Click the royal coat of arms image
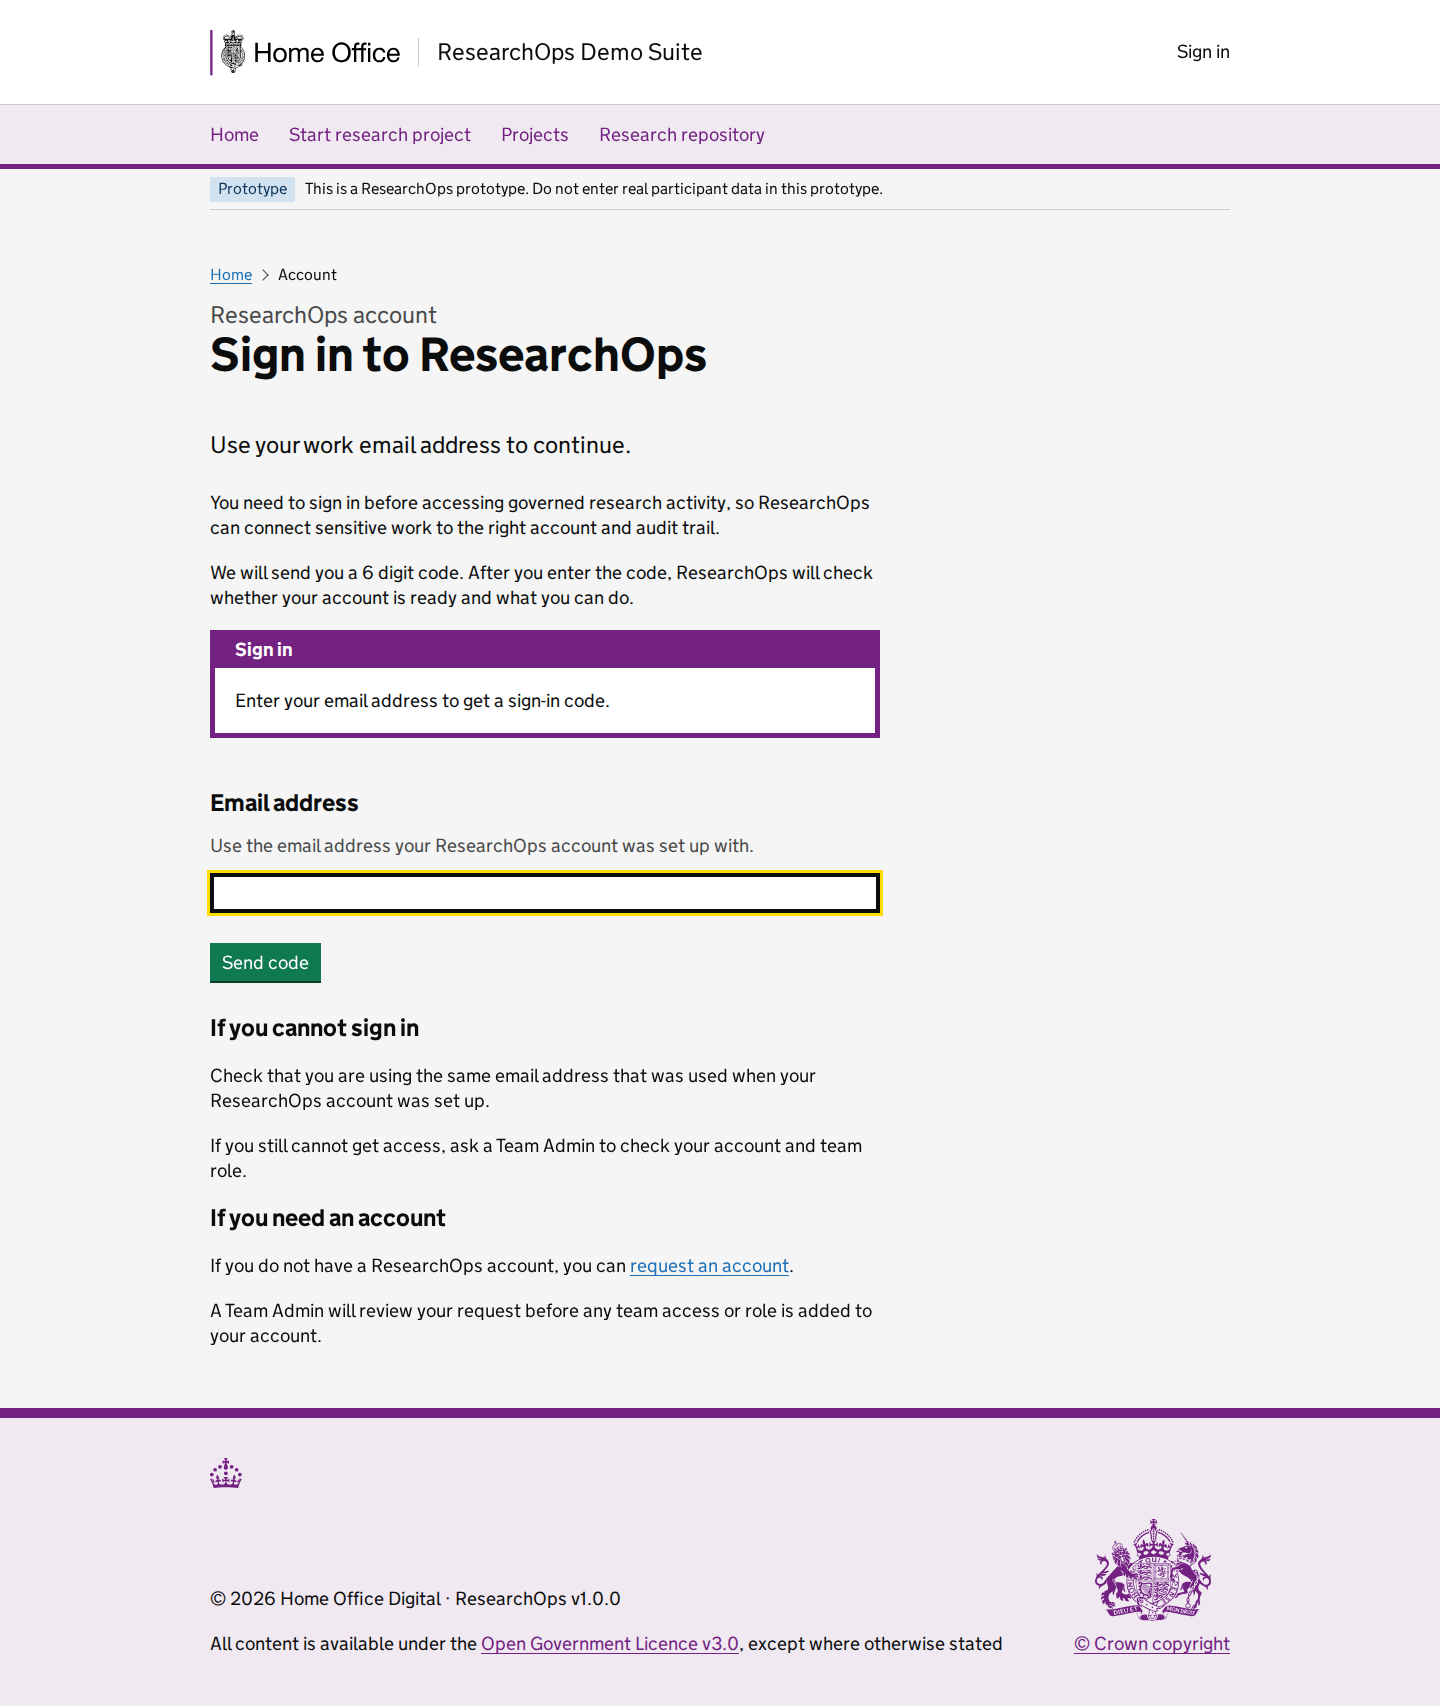 1152,1569
